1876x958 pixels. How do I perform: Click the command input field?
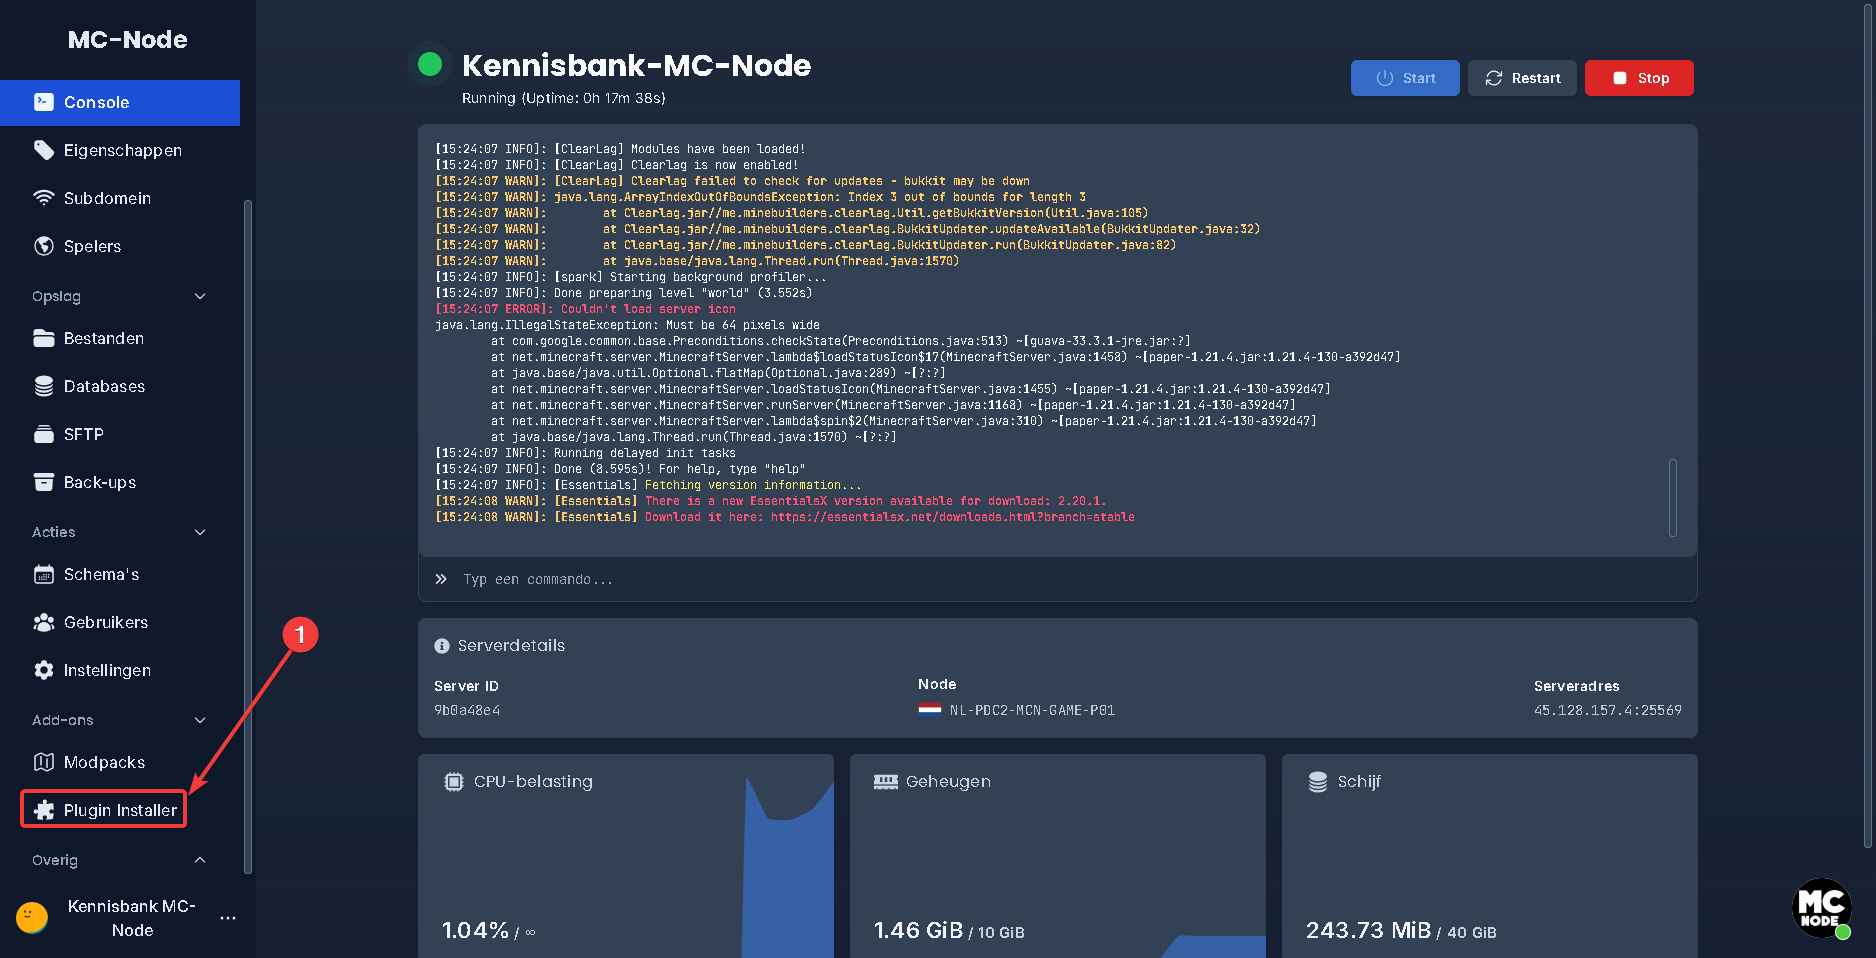tap(1058, 579)
